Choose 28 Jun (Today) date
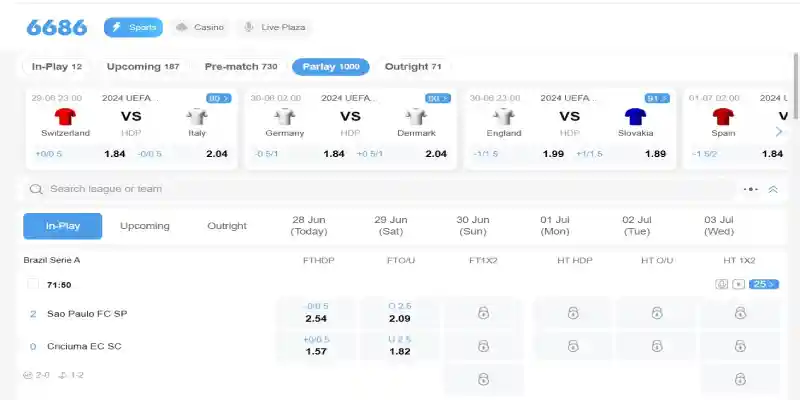 [309, 226]
